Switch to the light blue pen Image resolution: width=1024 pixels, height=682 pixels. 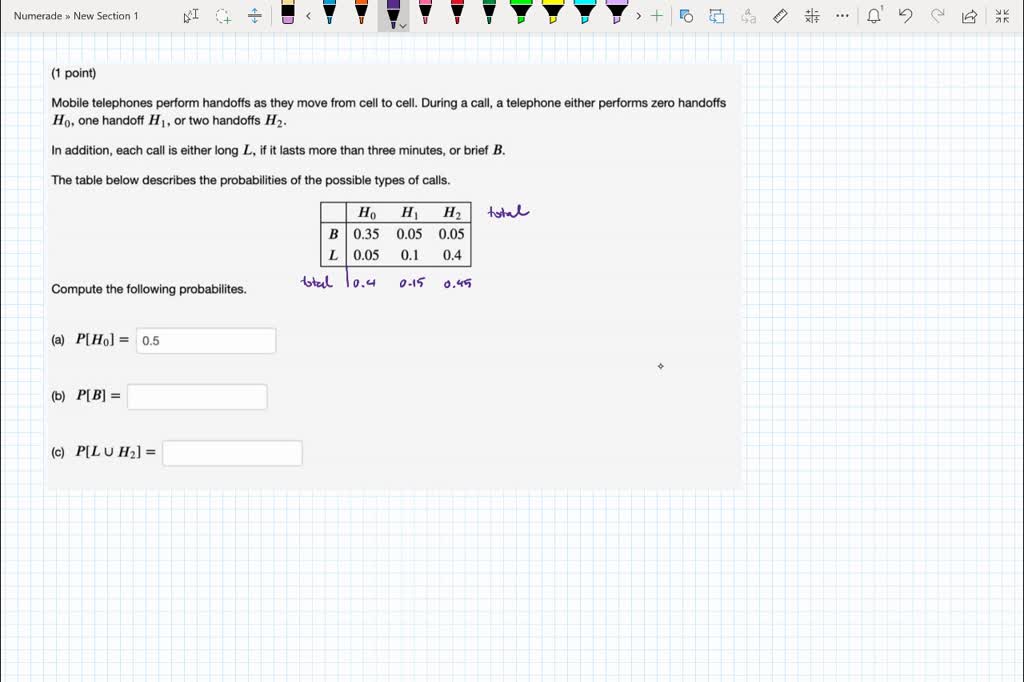(x=330, y=13)
